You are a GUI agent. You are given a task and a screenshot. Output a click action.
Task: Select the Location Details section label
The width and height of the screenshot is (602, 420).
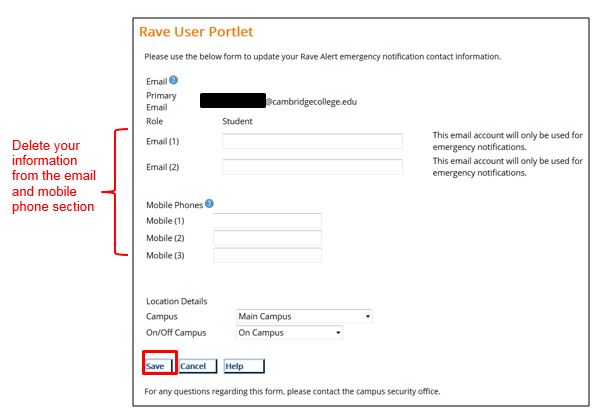coord(177,301)
